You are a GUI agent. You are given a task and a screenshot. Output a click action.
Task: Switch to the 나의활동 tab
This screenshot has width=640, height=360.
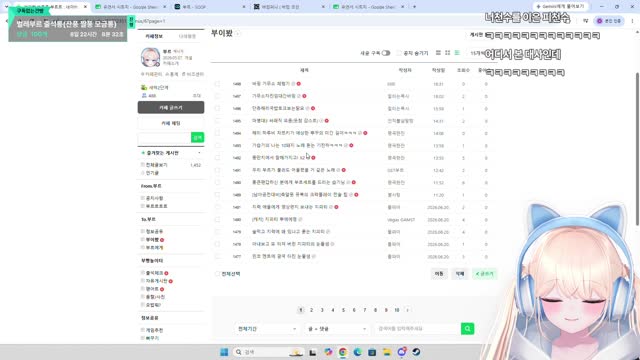(x=187, y=36)
